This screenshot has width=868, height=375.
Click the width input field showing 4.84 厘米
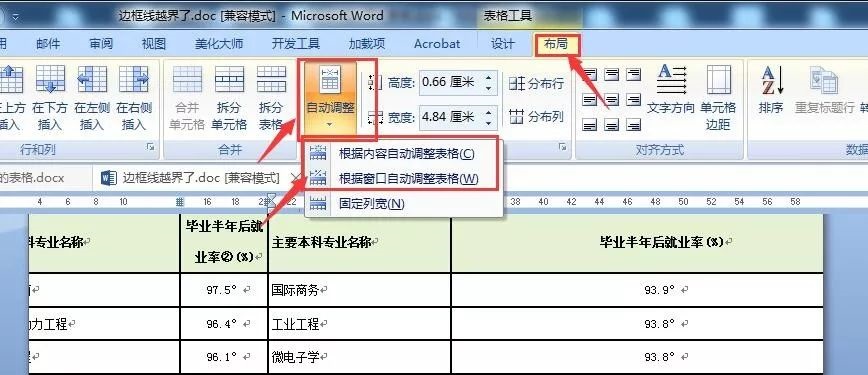(x=451, y=117)
